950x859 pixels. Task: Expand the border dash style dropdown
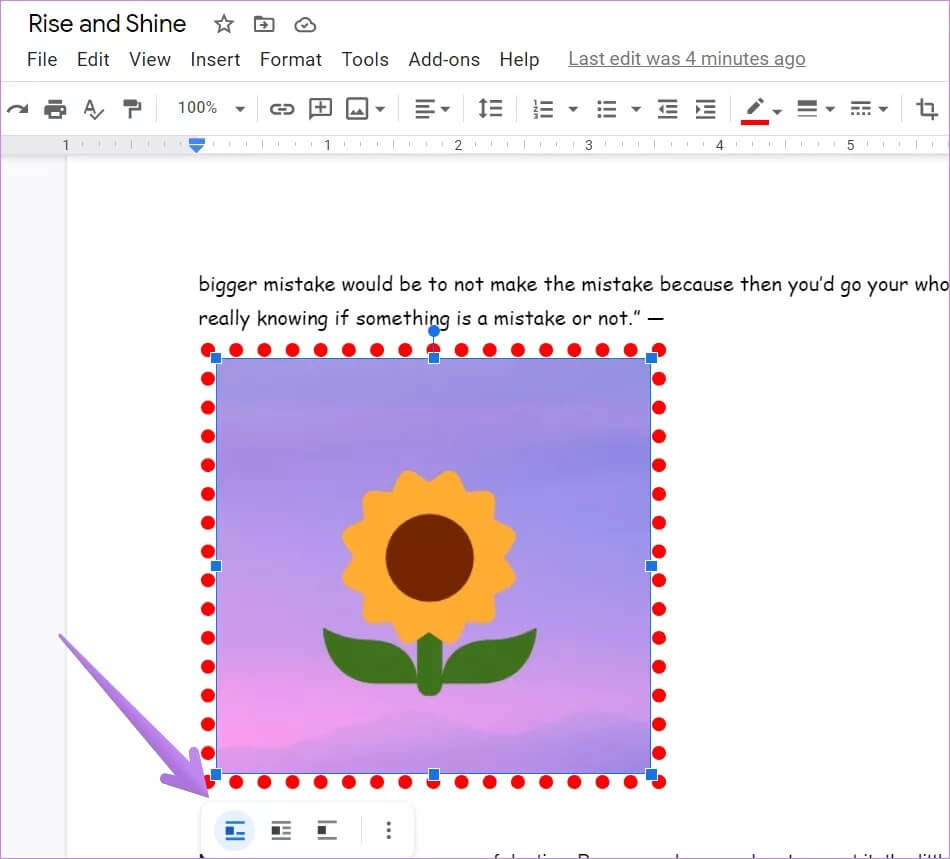(868, 109)
